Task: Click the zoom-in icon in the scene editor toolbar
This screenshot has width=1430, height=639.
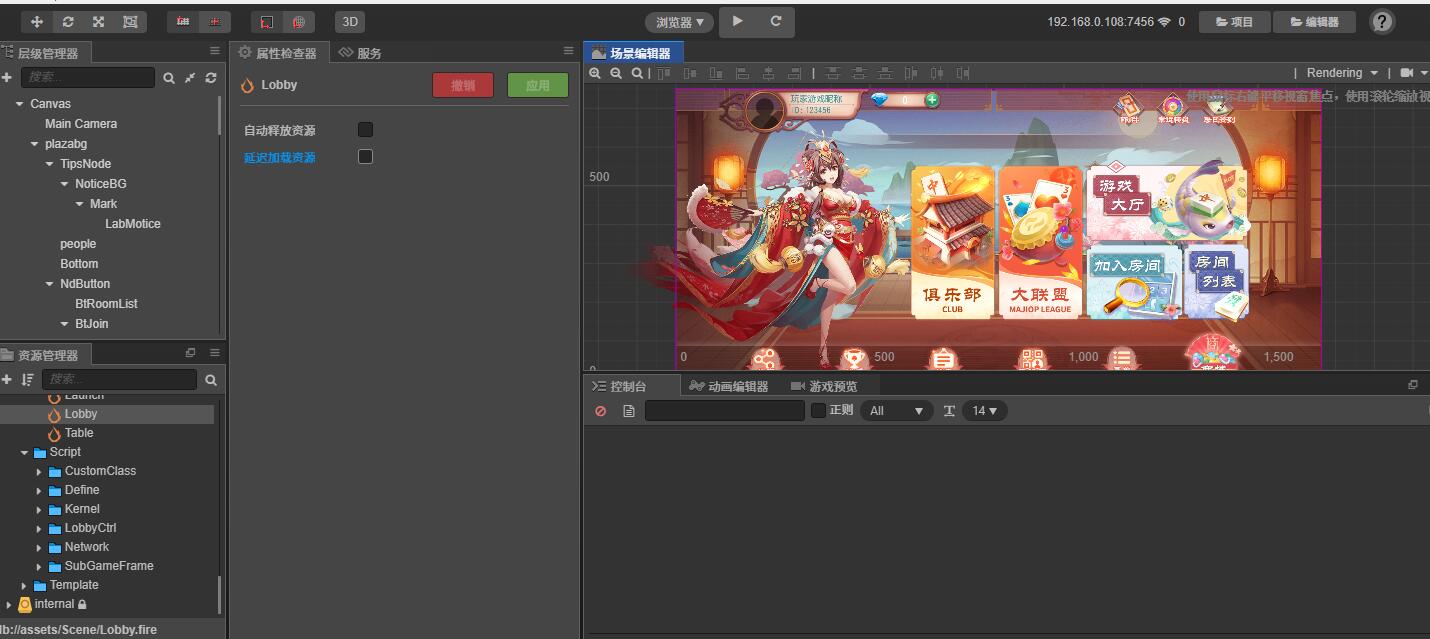Action: coord(596,72)
